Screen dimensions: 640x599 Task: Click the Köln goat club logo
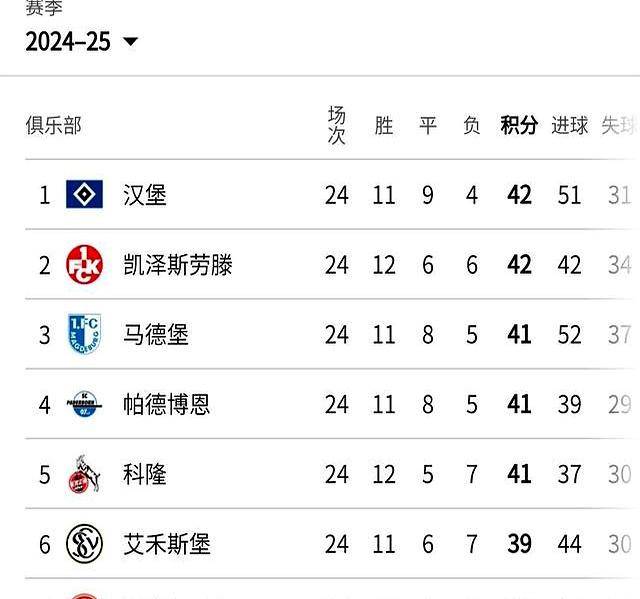click(x=84, y=474)
